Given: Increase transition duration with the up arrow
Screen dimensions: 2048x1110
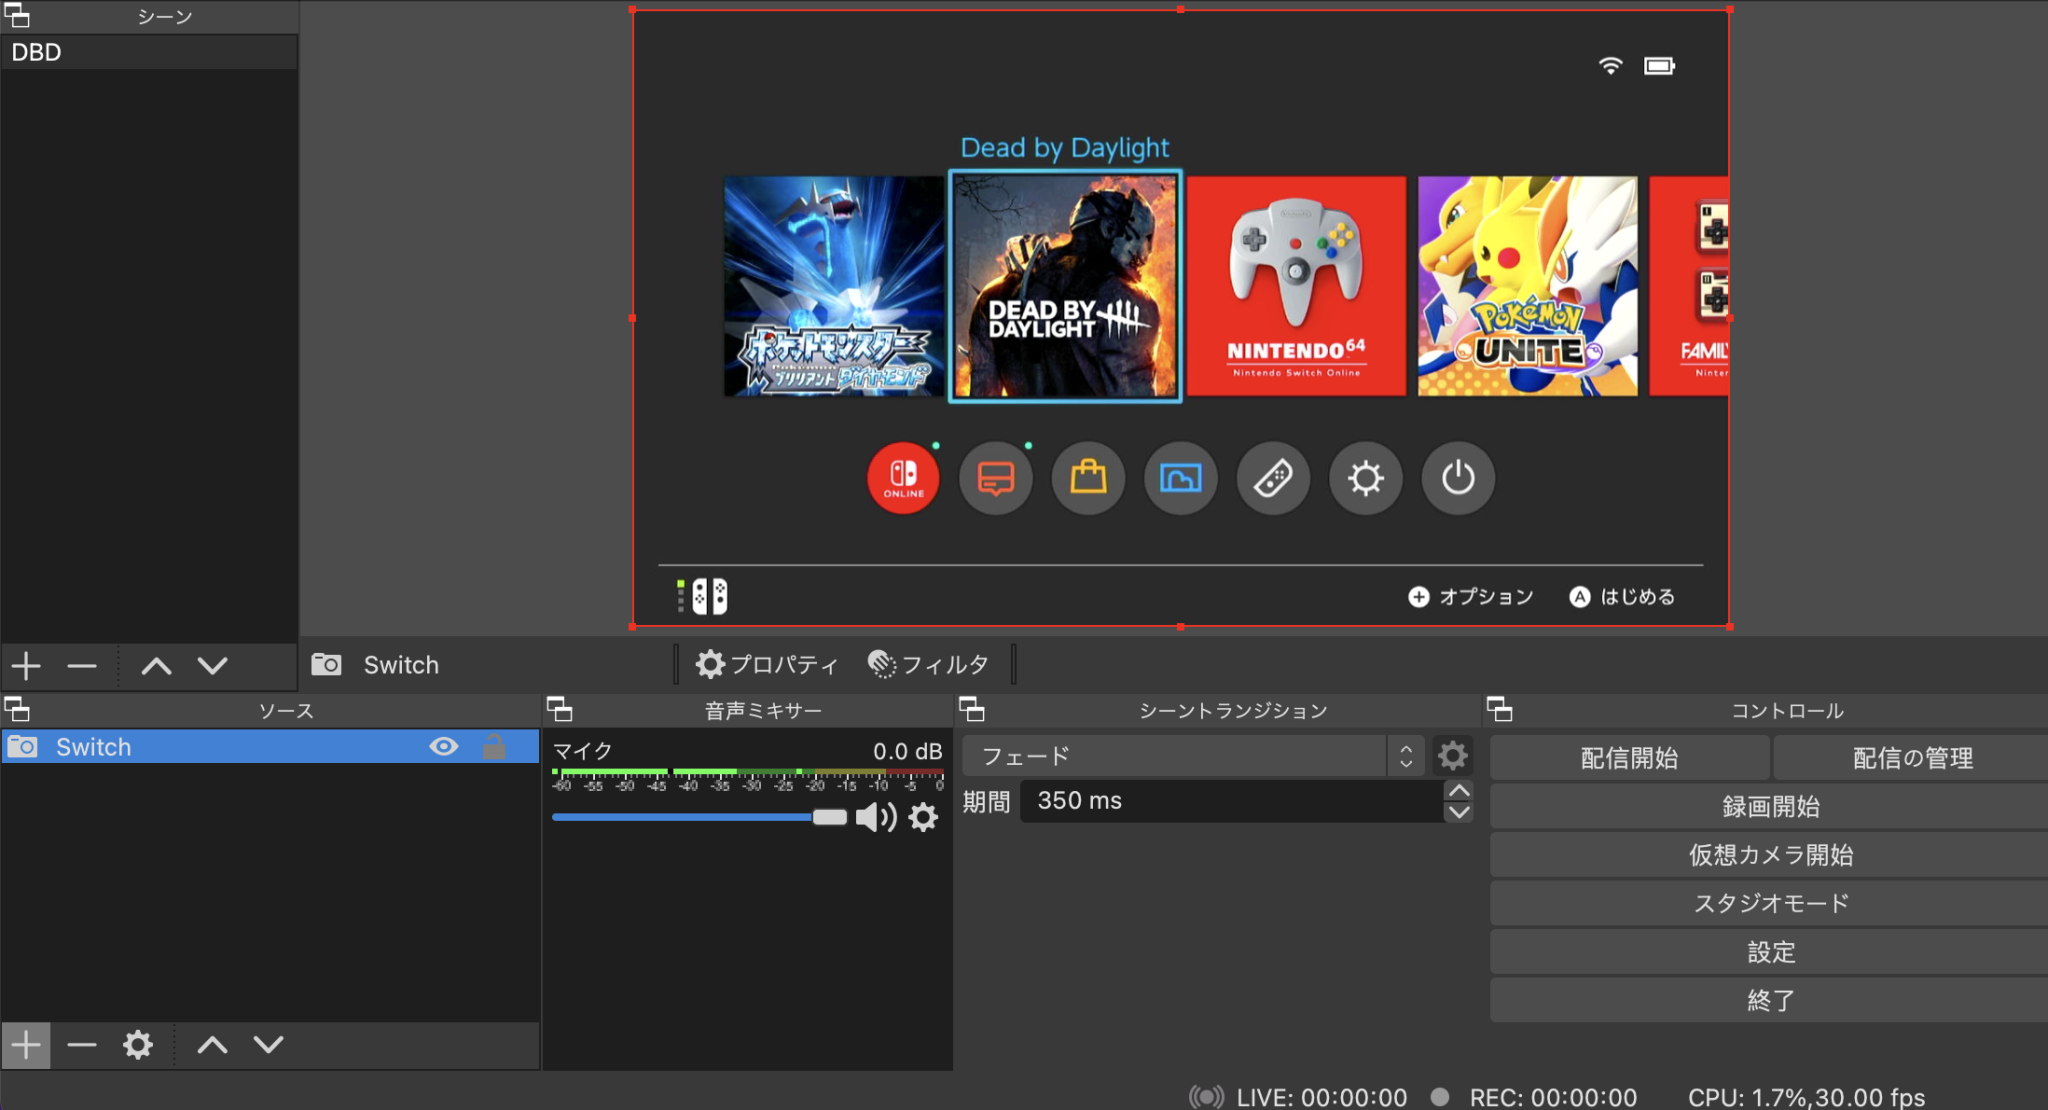Looking at the screenshot, I should tap(1458, 789).
